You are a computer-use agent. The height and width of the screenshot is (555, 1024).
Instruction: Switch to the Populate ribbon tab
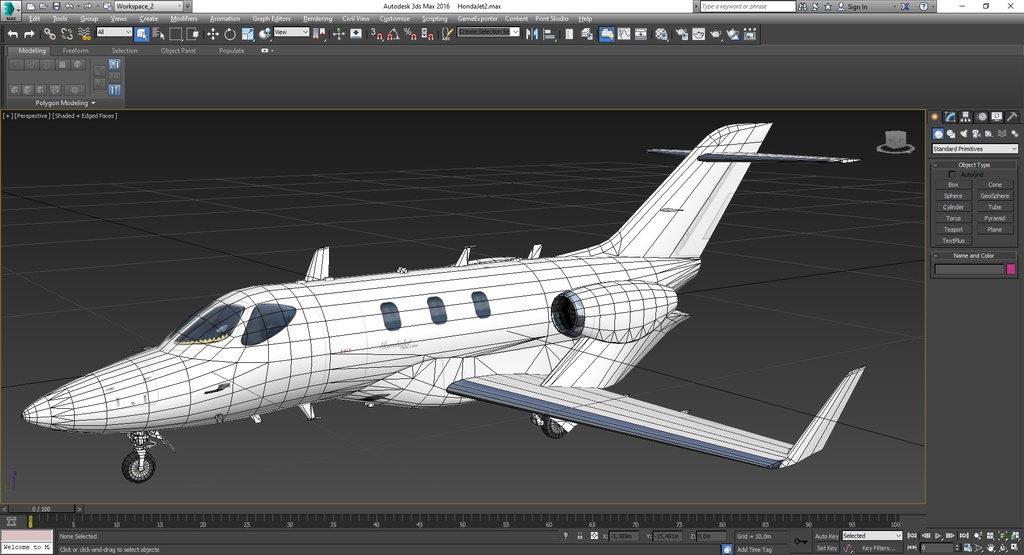231,50
